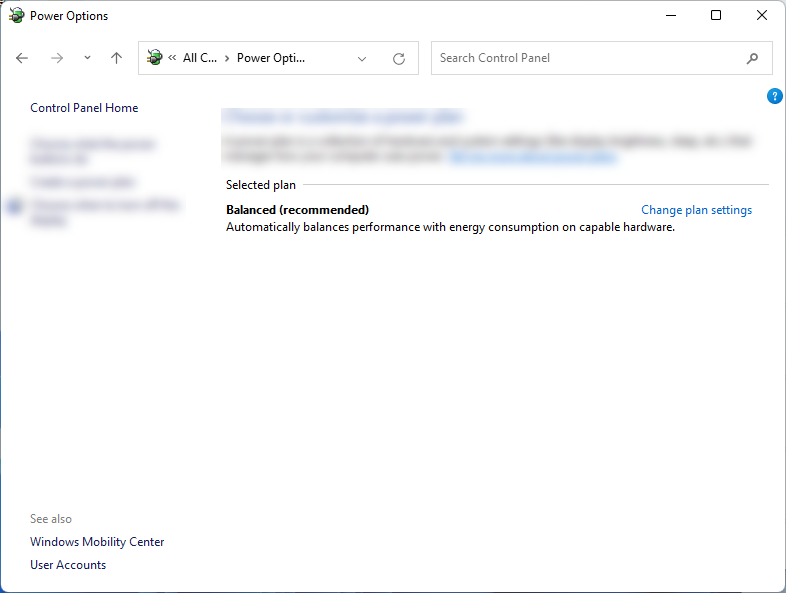Minimize the Power Options window
Screen dimensions: 786x593
click(x=671, y=16)
